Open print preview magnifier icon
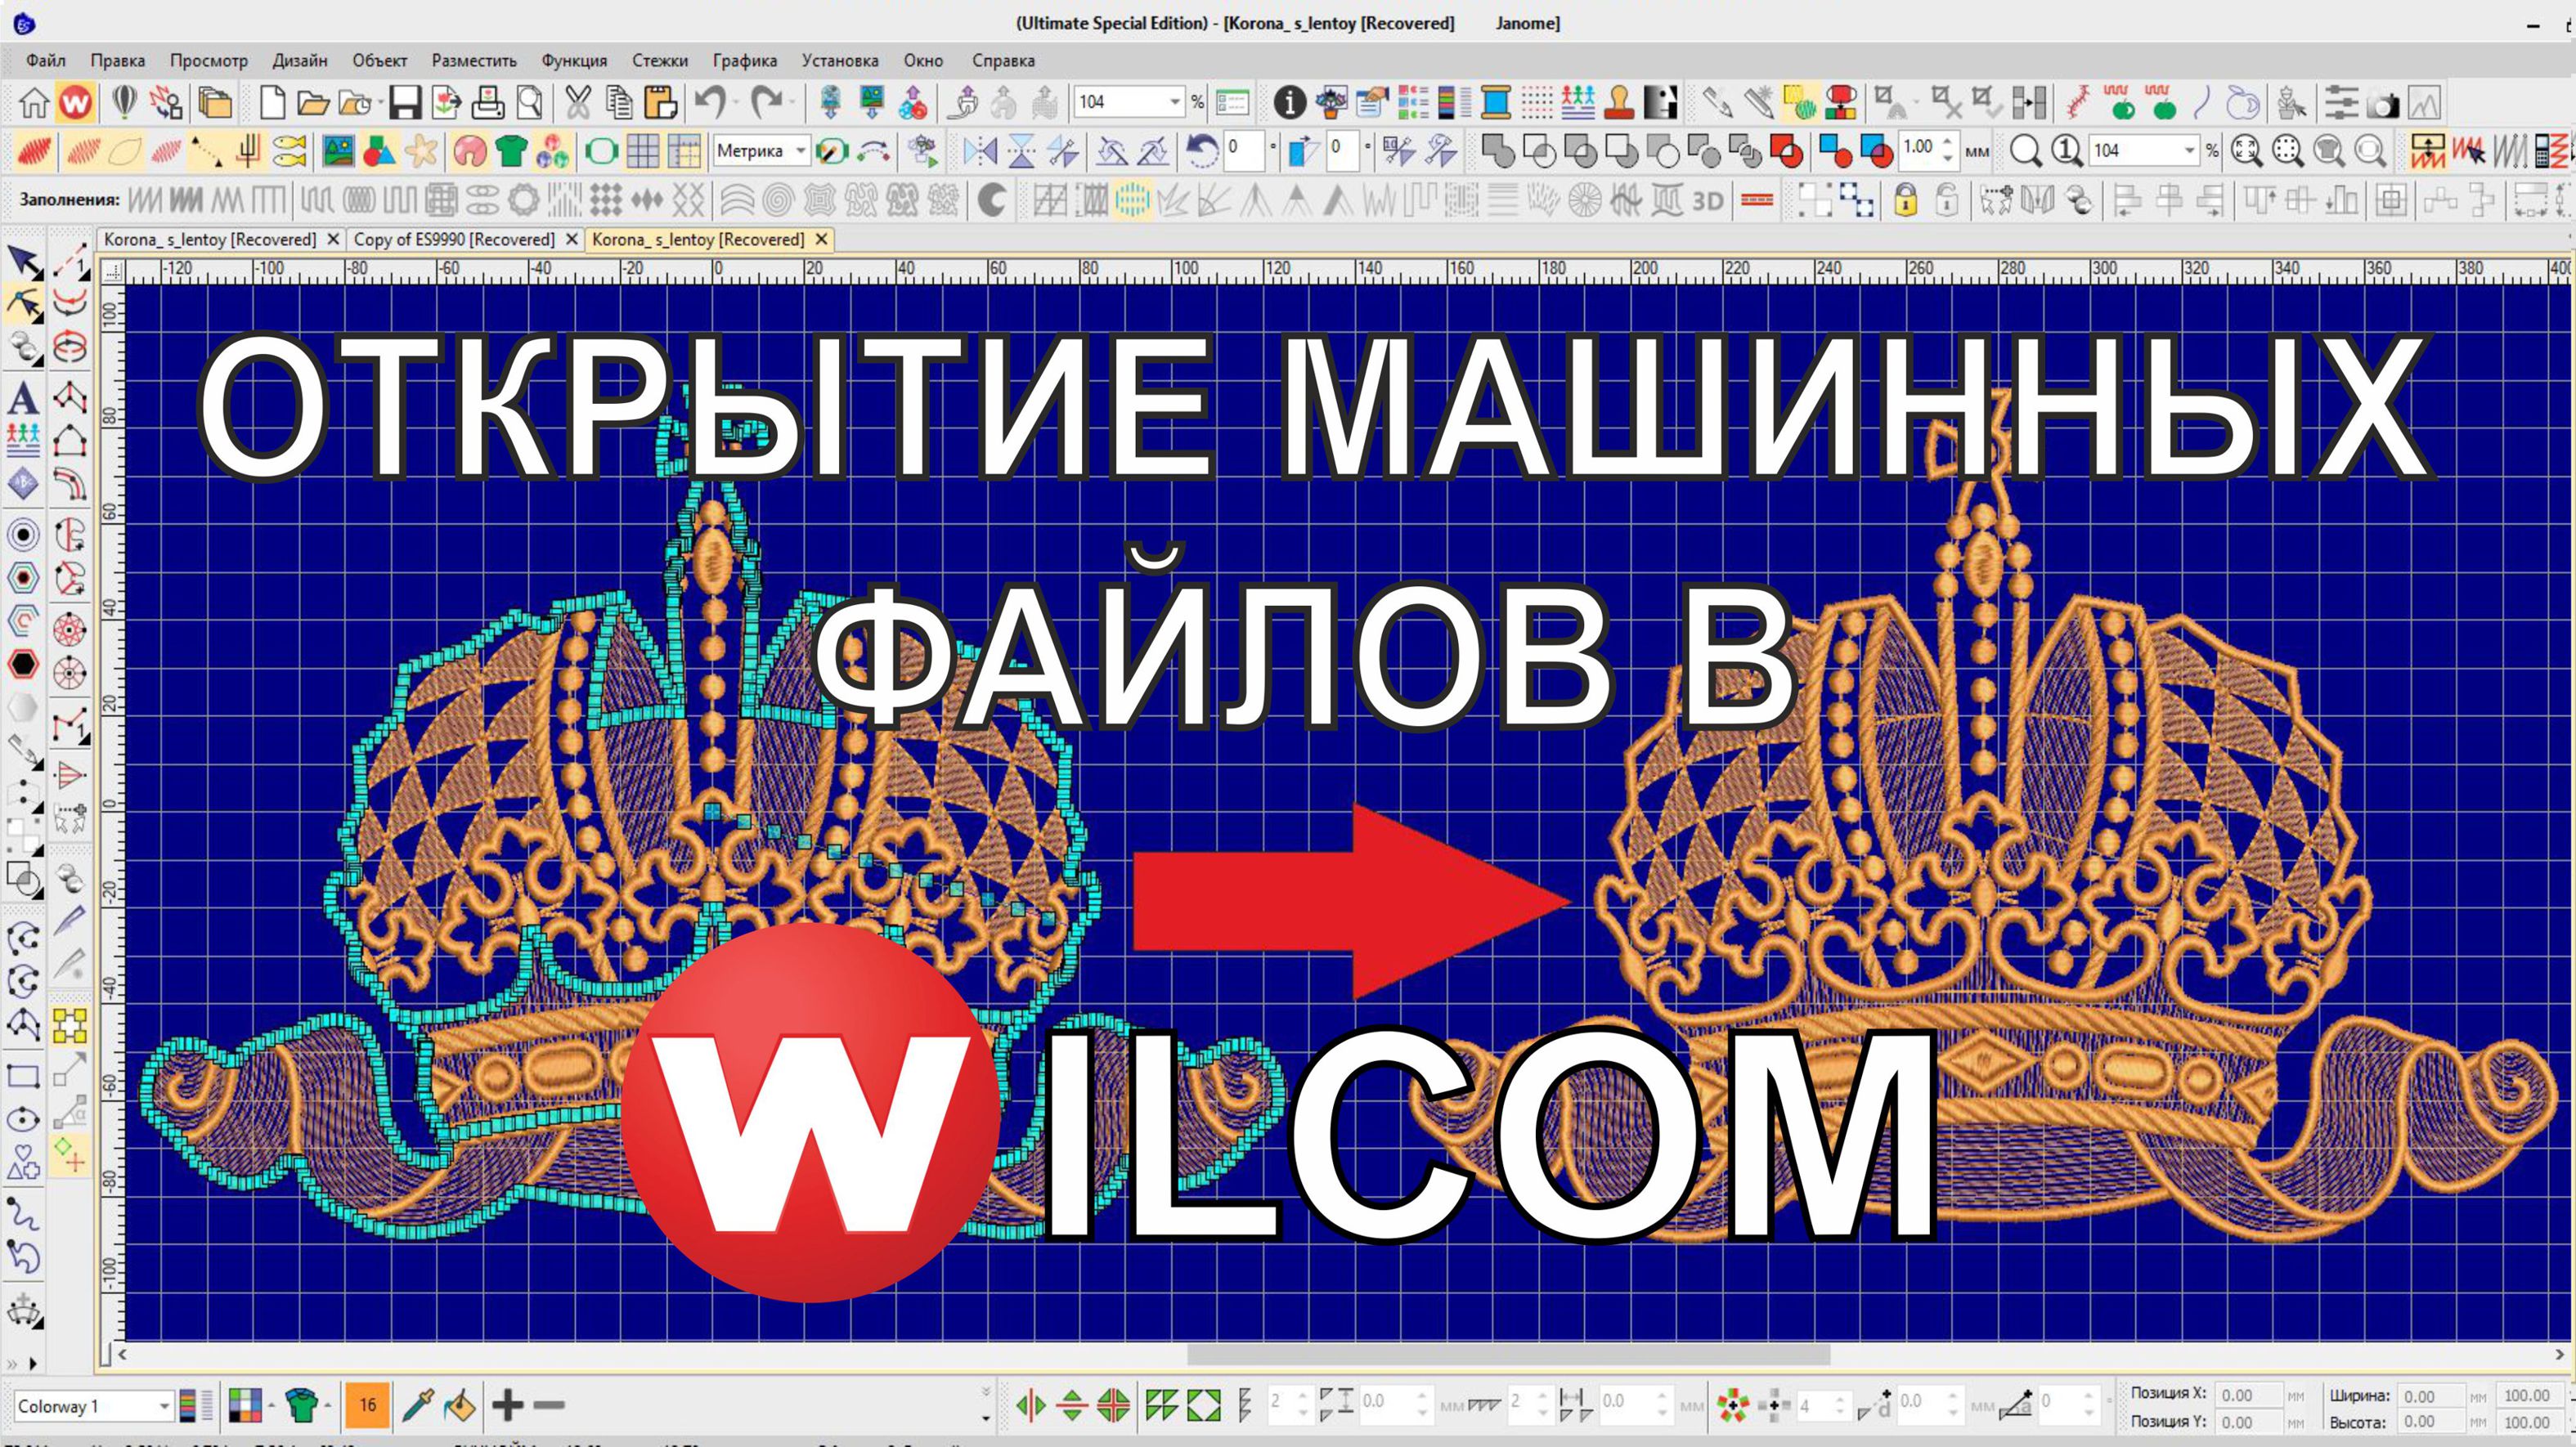Screen dimensions: 2576x1447 pos(530,102)
